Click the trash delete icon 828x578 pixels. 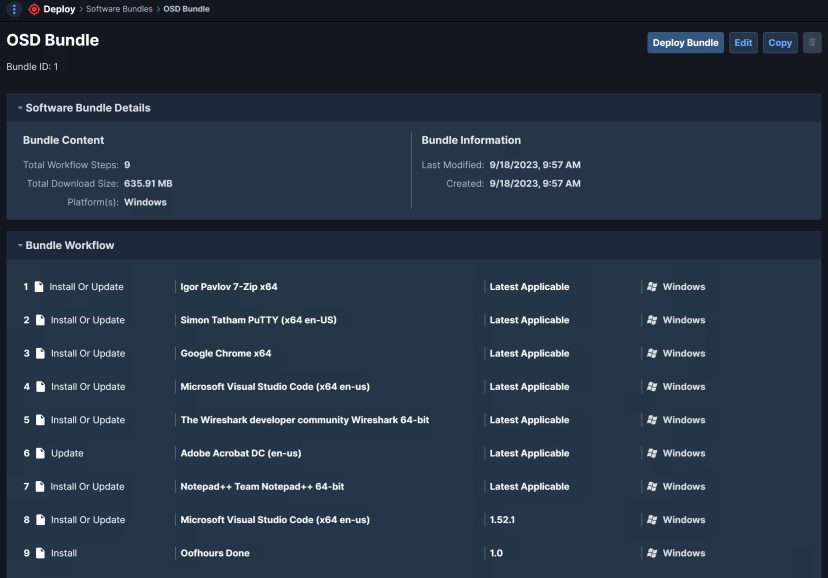pyautogui.click(x=812, y=42)
